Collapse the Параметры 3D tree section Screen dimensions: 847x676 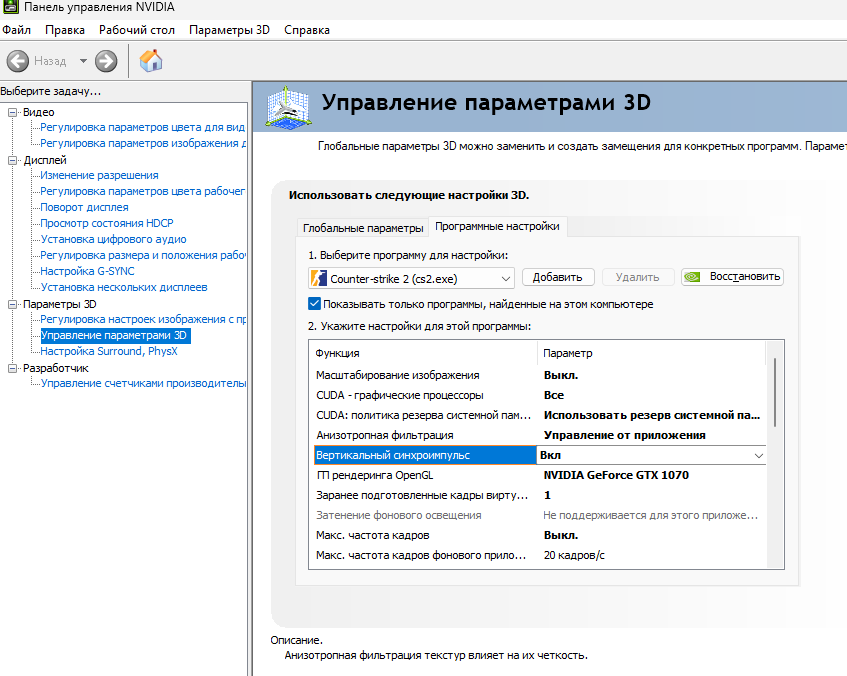pos(12,304)
